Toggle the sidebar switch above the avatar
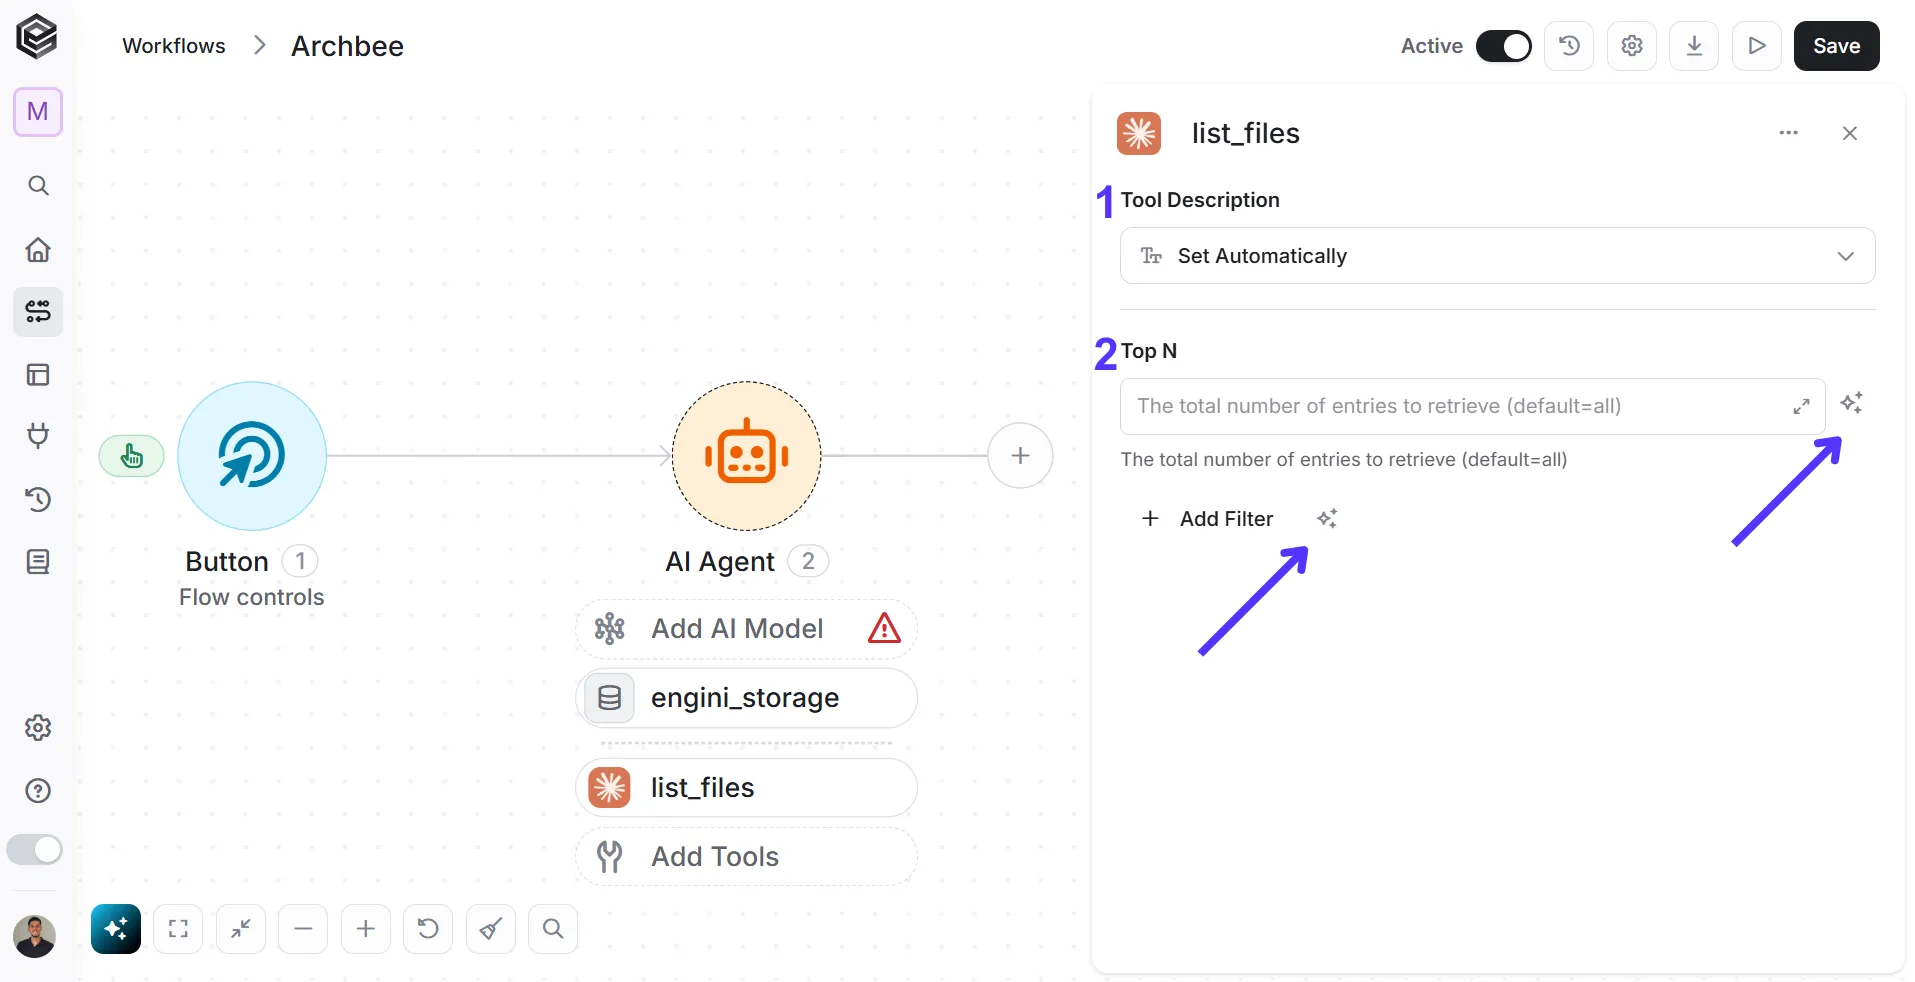The height and width of the screenshot is (982, 1915). point(35,850)
